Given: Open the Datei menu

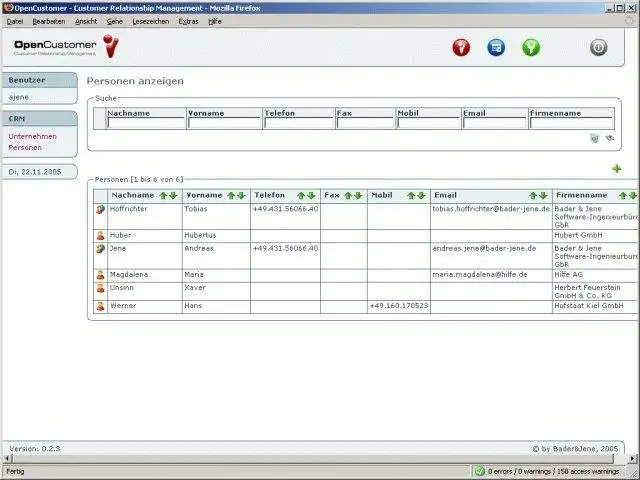Looking at the screenshot, I should (15, 22).
